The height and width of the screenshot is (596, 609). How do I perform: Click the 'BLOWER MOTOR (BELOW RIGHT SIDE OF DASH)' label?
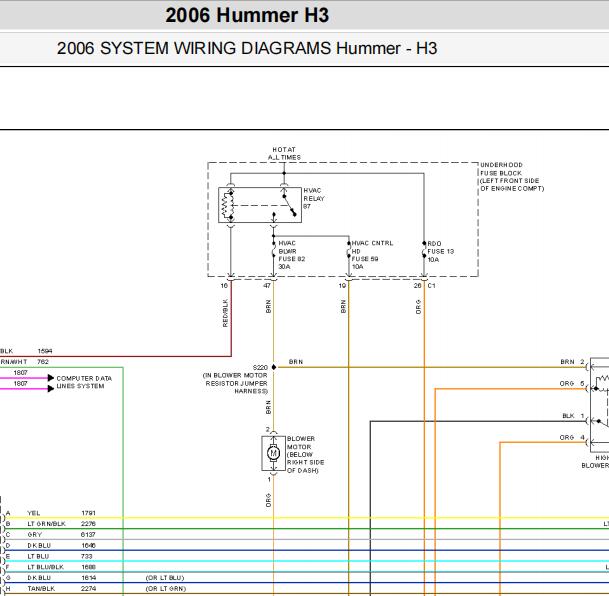[305, 454]
